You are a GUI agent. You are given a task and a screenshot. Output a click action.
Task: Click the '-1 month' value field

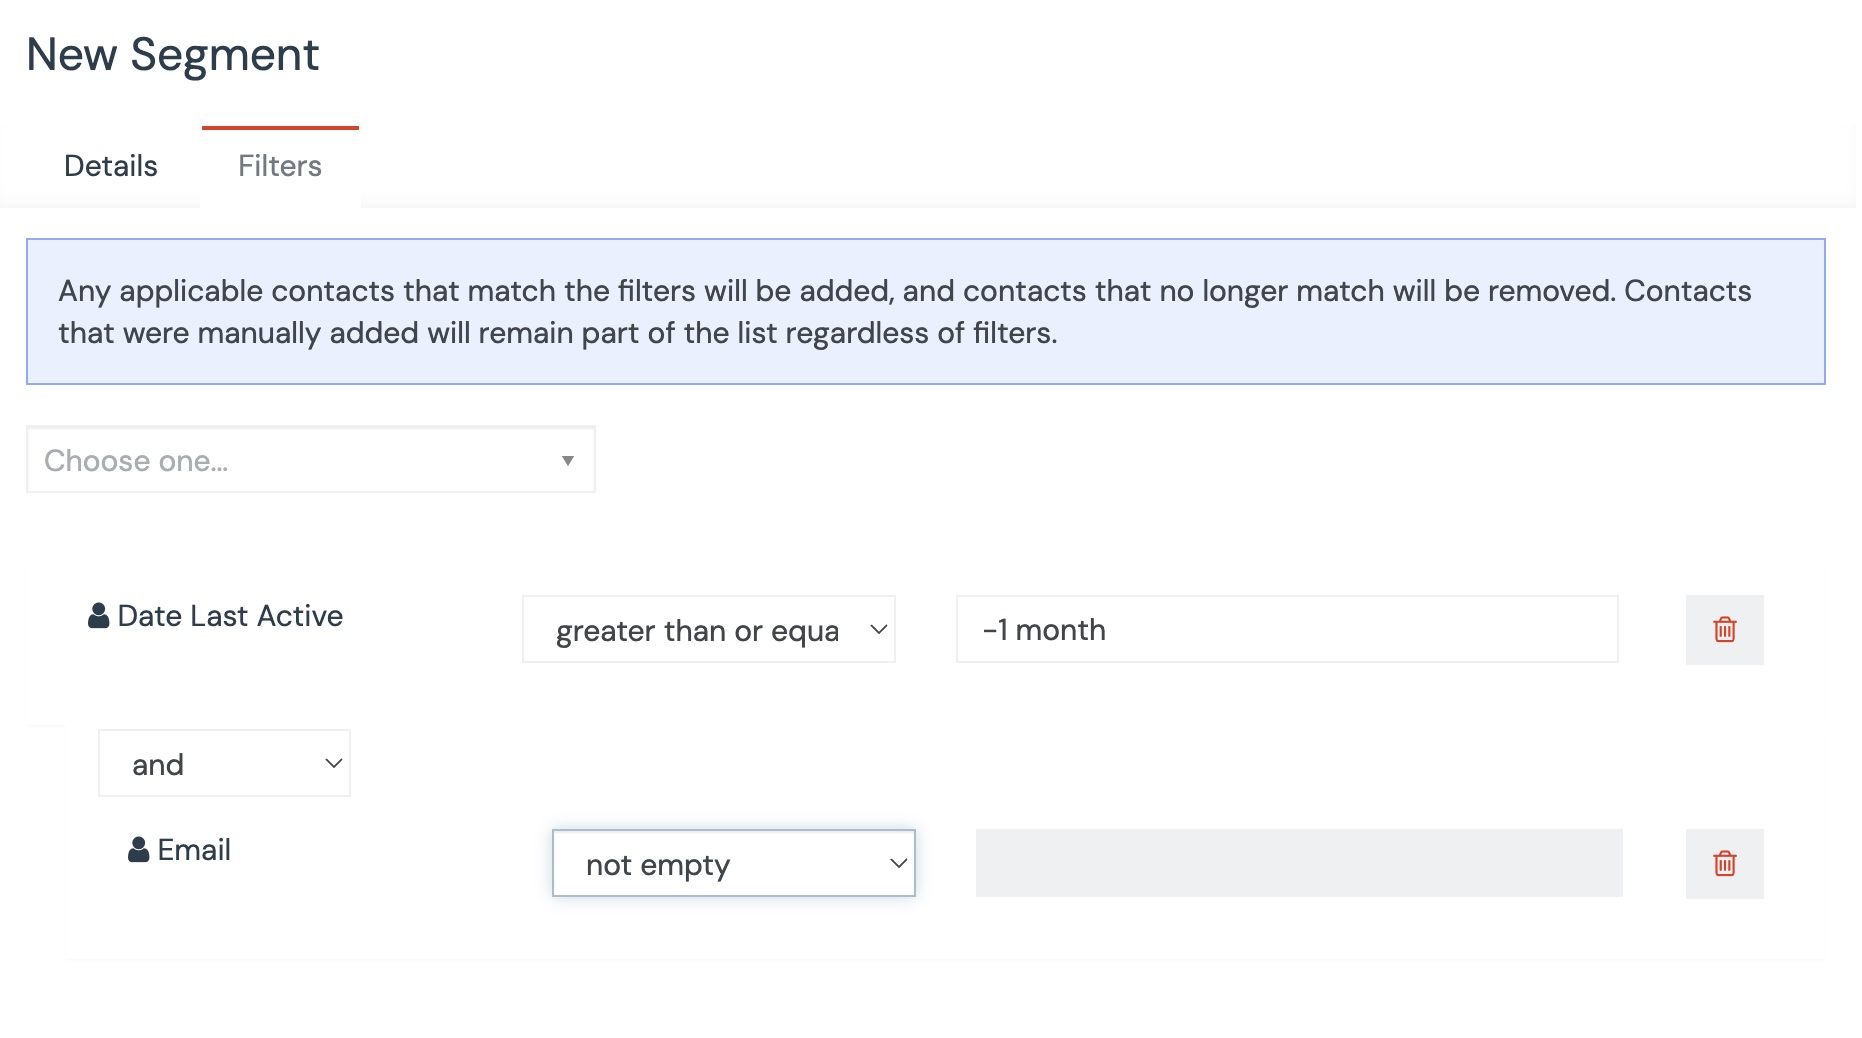coord(1286,630)
